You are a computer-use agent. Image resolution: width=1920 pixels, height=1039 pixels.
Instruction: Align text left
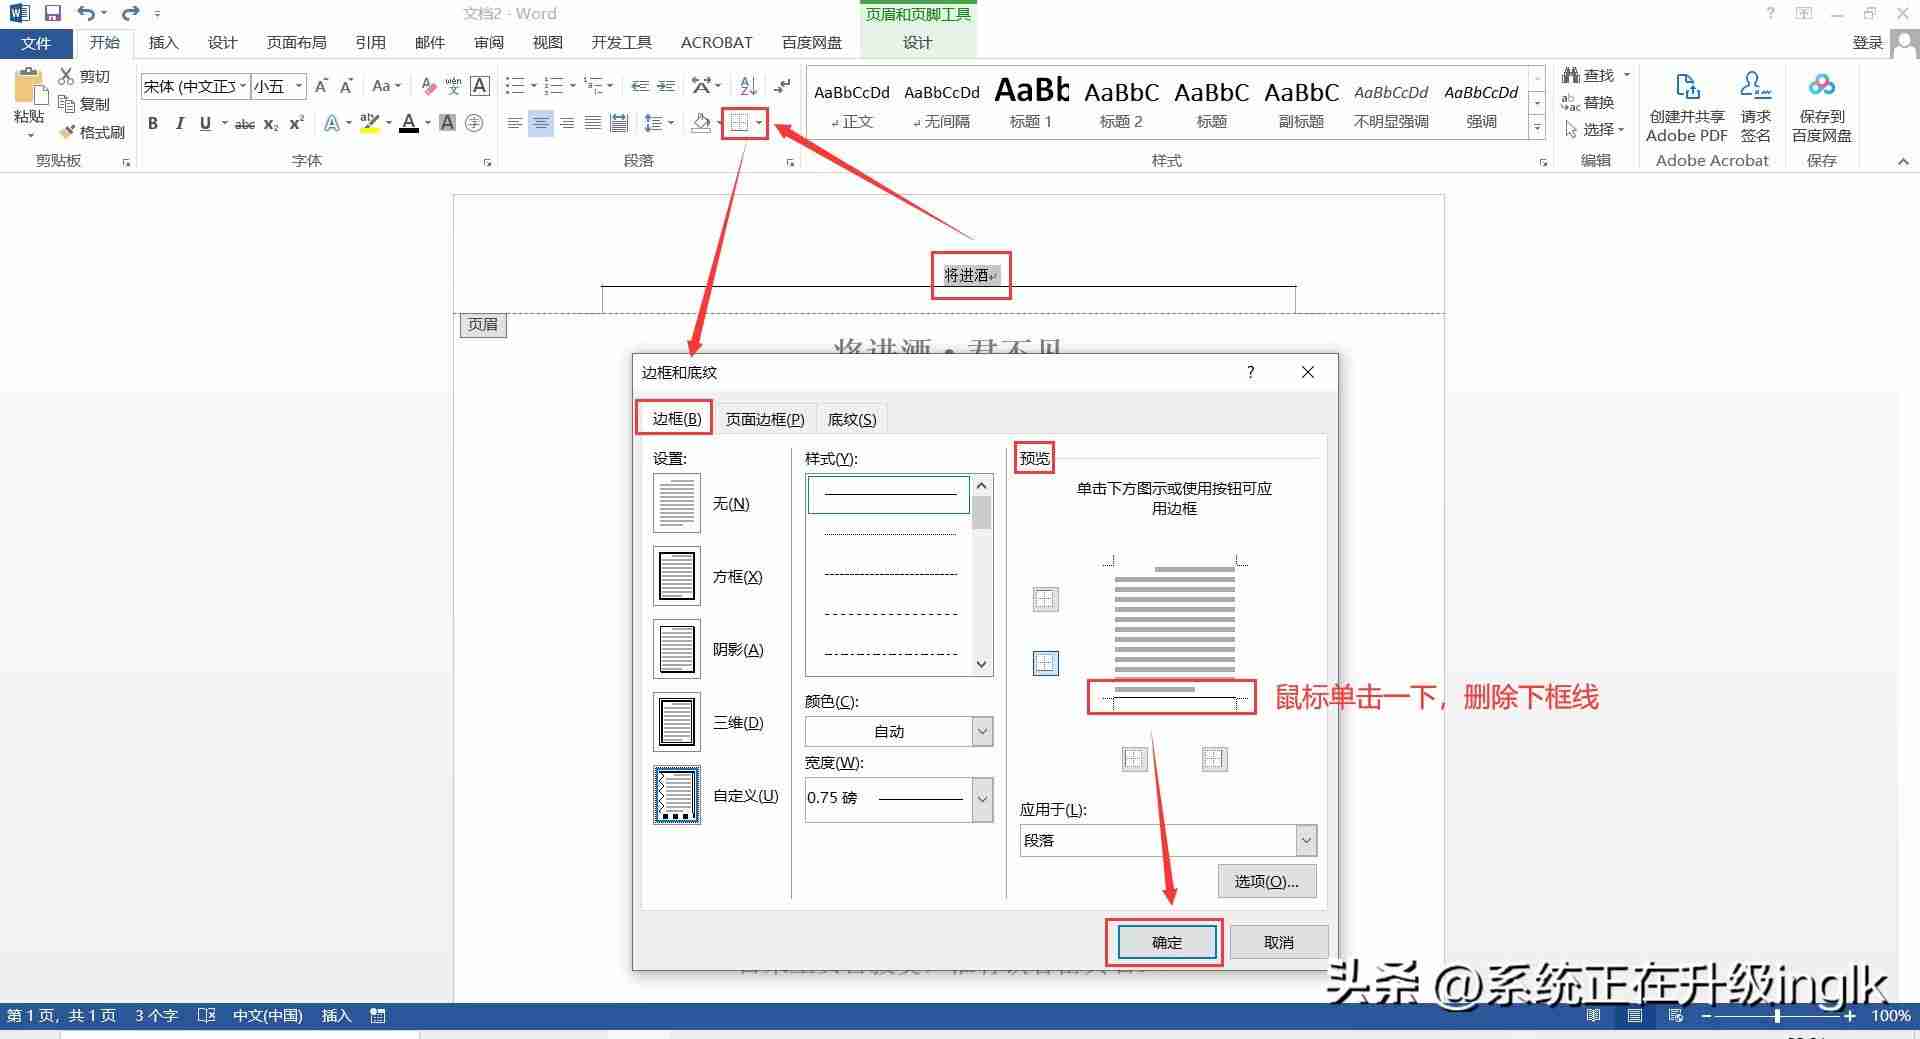pos(514,123)
